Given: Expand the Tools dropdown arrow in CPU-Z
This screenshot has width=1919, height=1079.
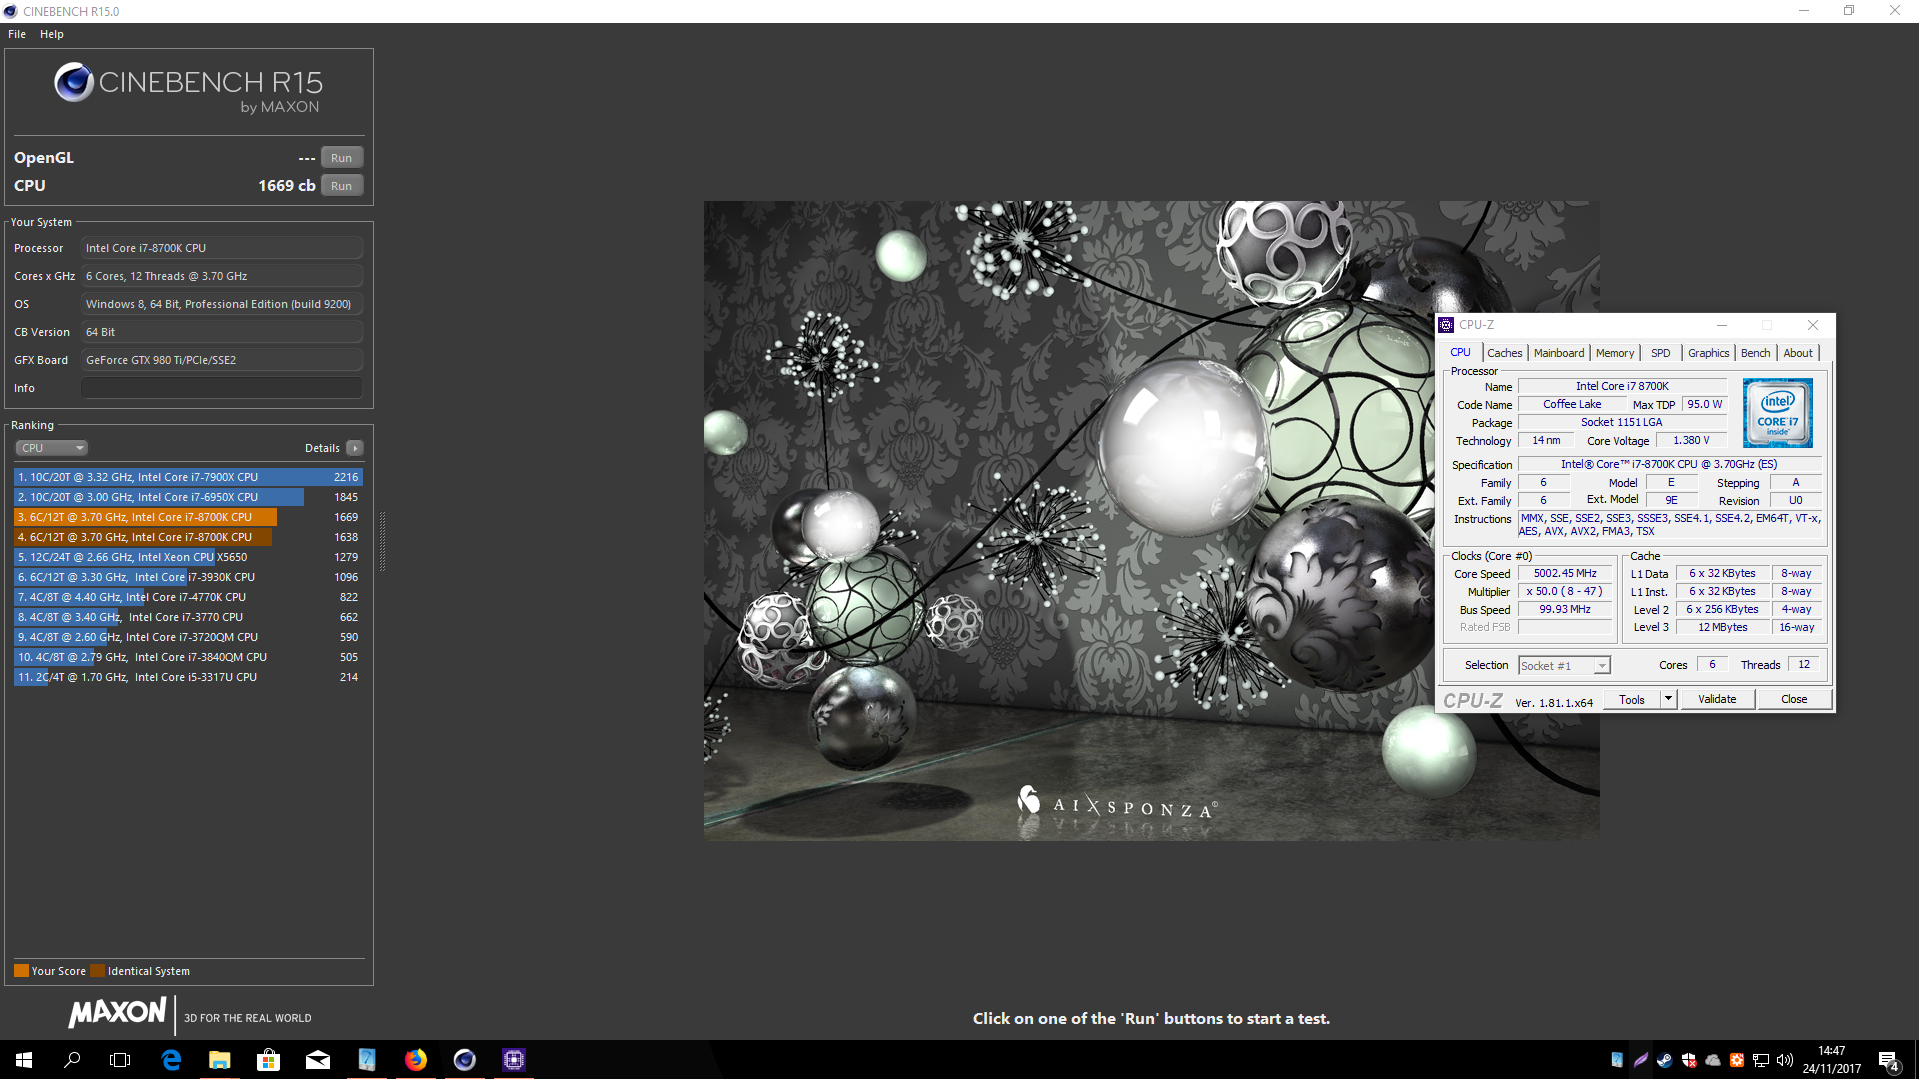Looking at the screenshot, I should point(1668,700).
